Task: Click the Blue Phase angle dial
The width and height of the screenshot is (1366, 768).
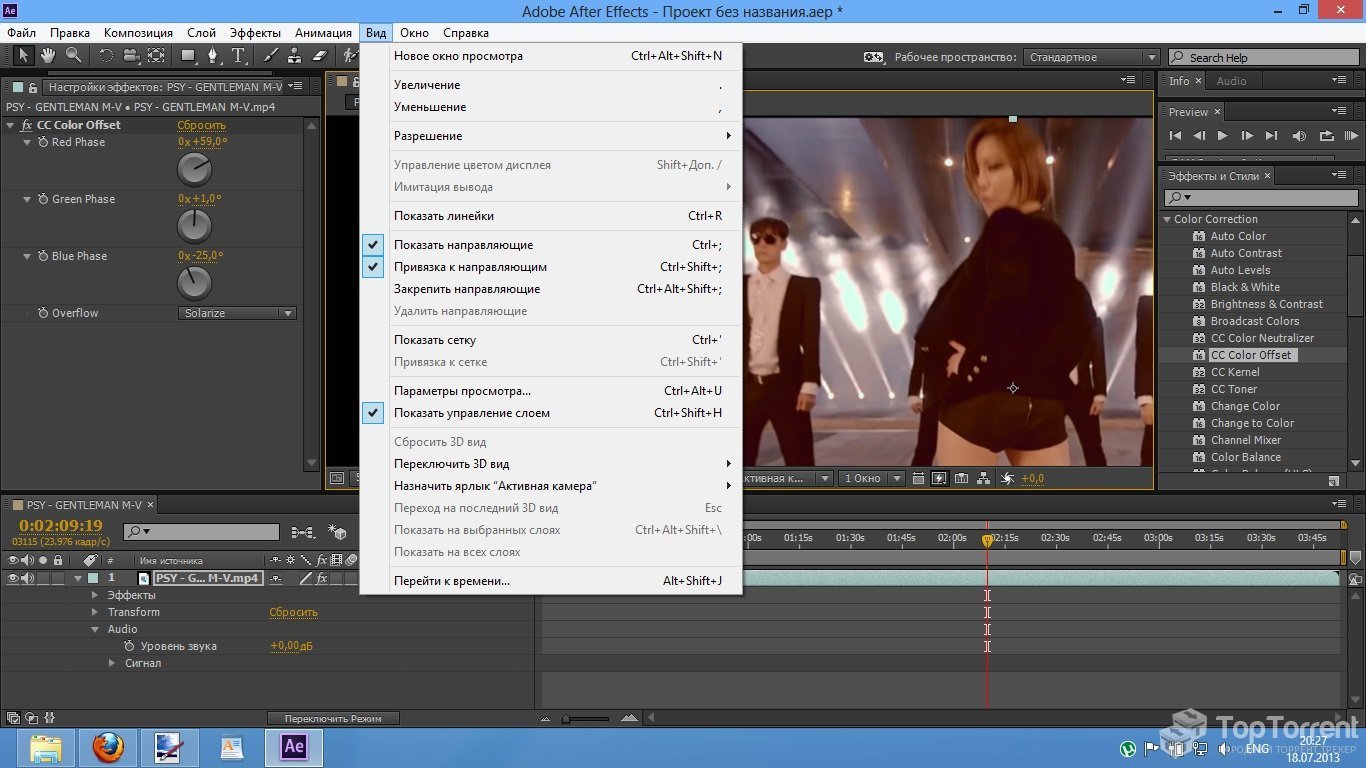Action: 194,284
